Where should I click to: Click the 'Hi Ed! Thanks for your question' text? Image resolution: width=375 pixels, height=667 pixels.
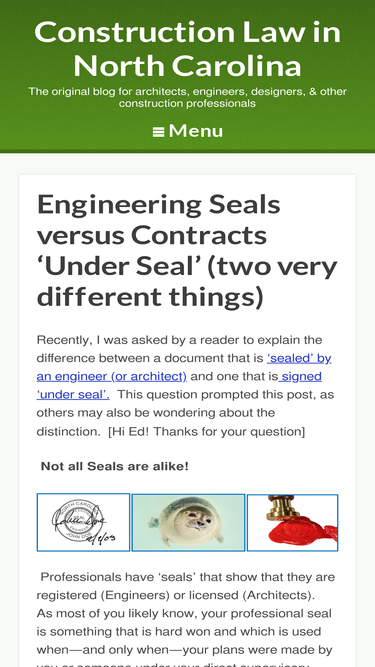[207, 432]
